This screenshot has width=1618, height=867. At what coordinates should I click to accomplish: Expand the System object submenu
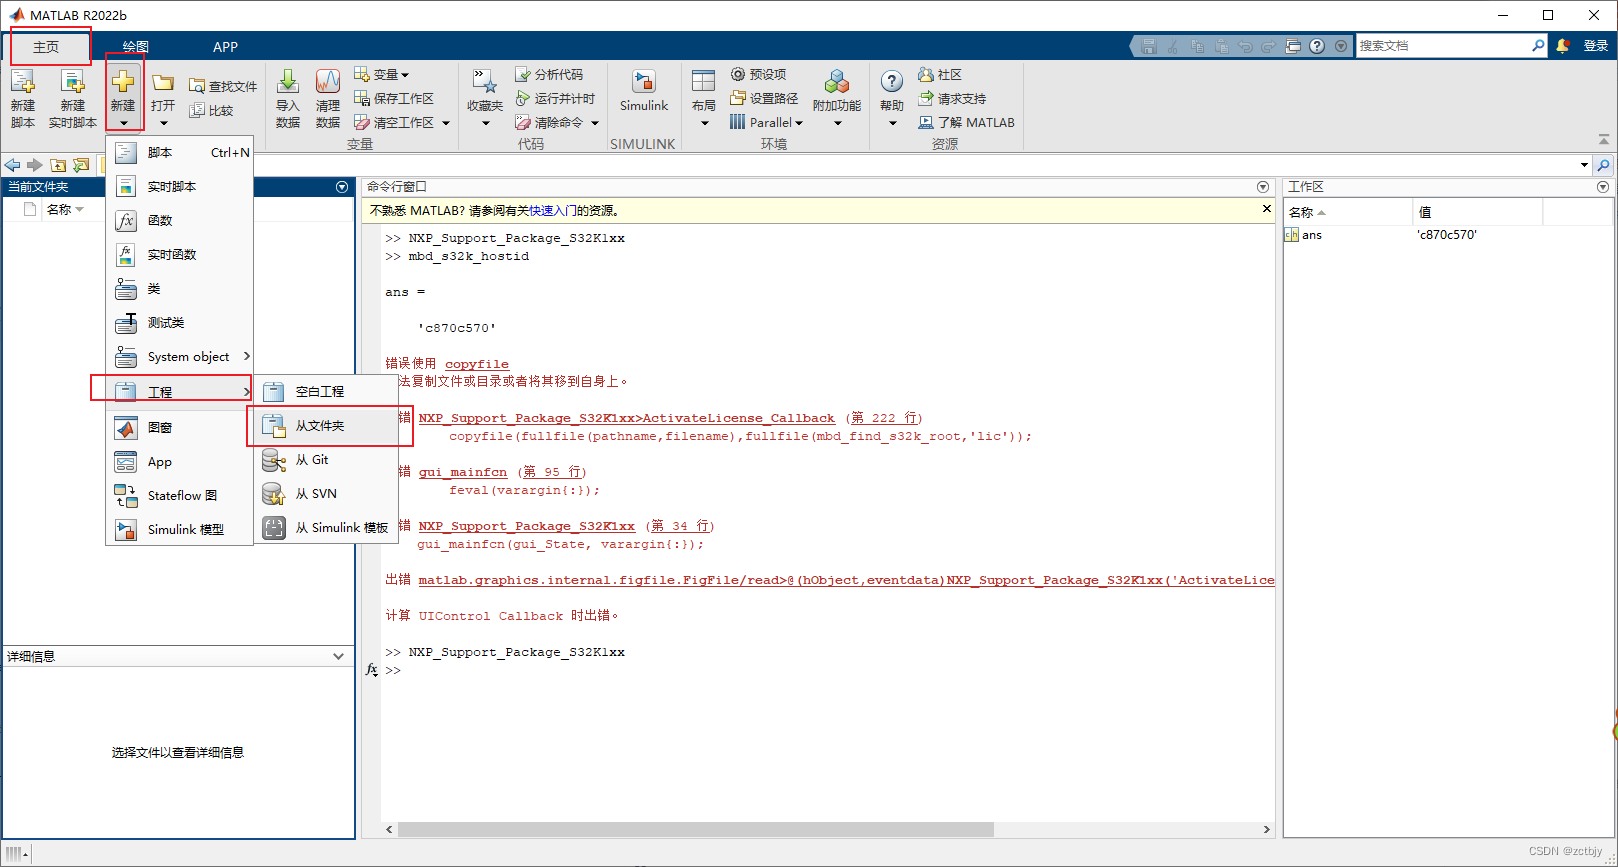click(x=180, y=356)
